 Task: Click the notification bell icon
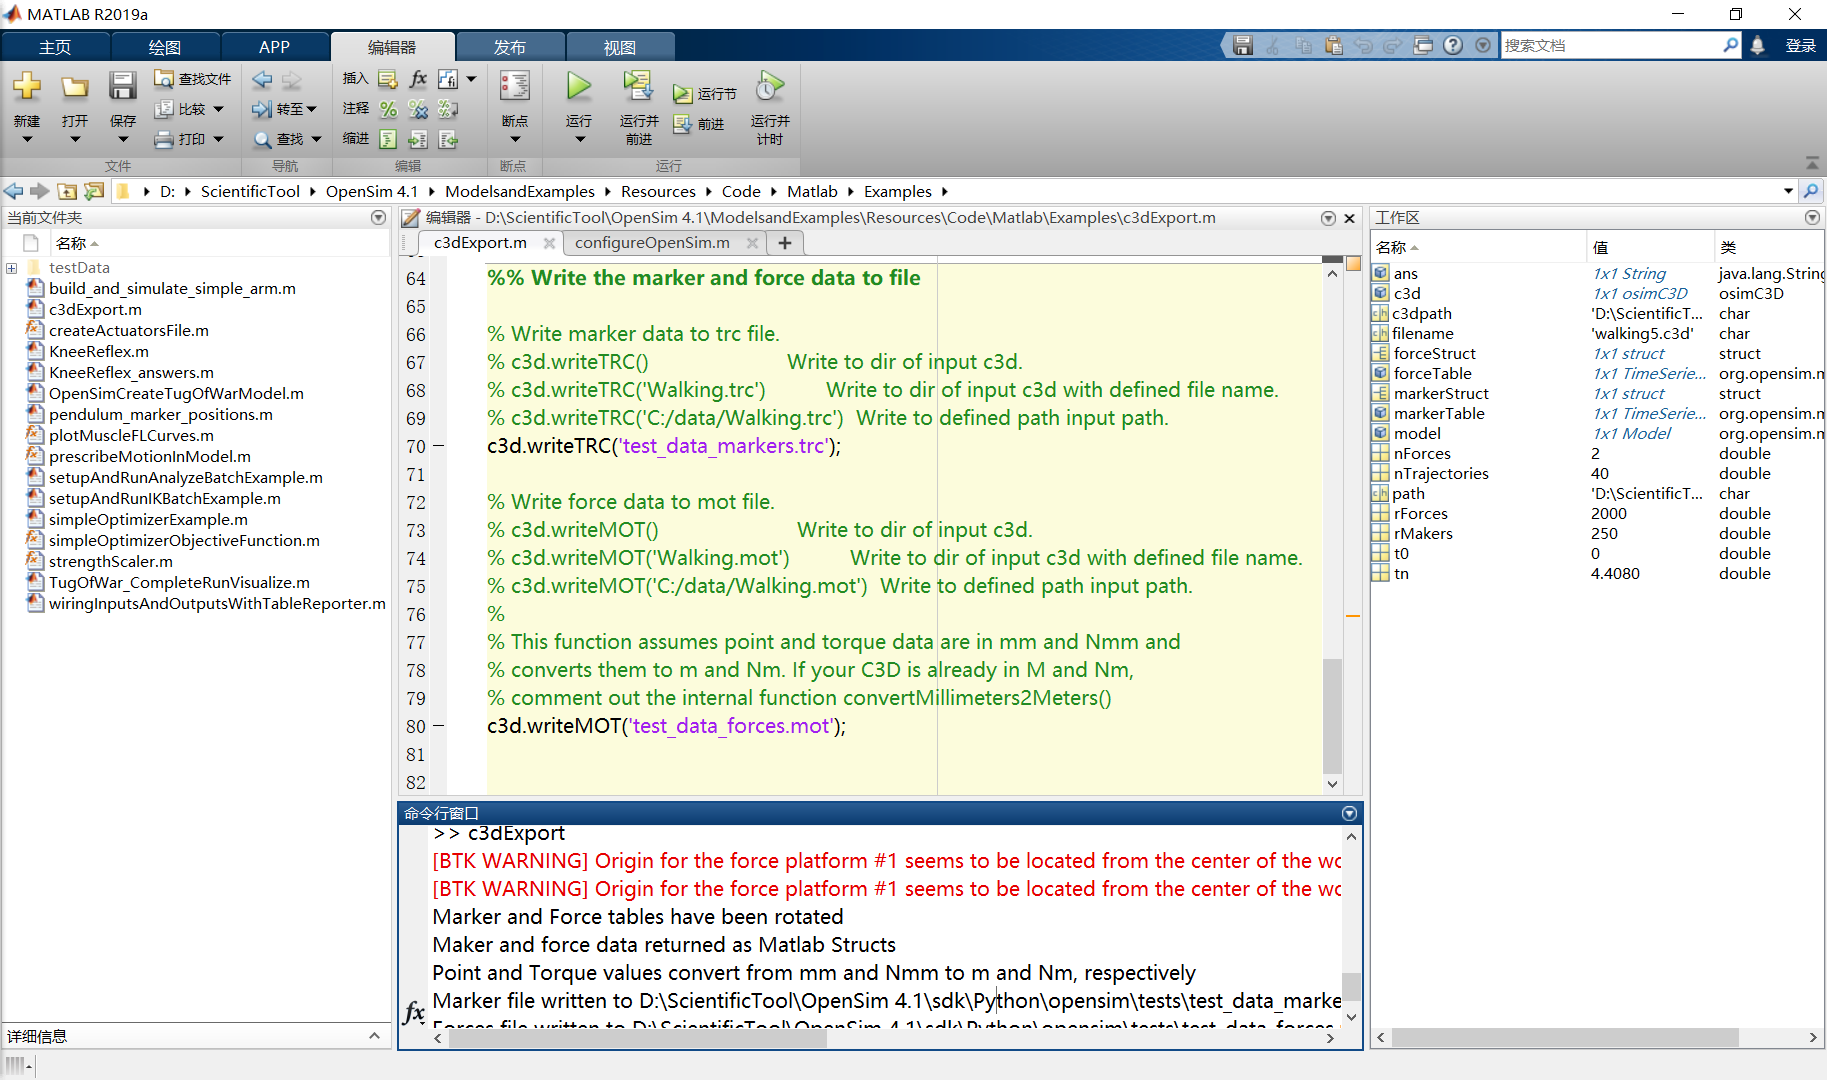[1757, 46]
